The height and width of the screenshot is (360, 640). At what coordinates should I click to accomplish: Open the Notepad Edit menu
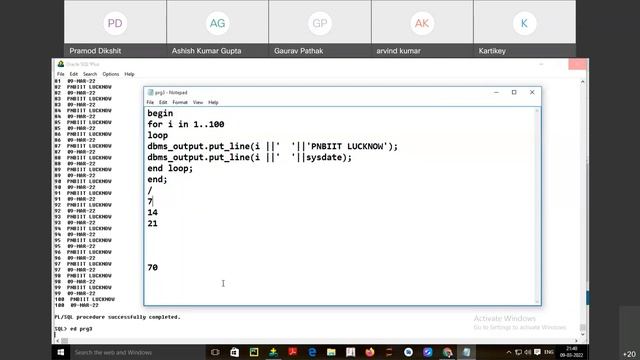[163, 102]
